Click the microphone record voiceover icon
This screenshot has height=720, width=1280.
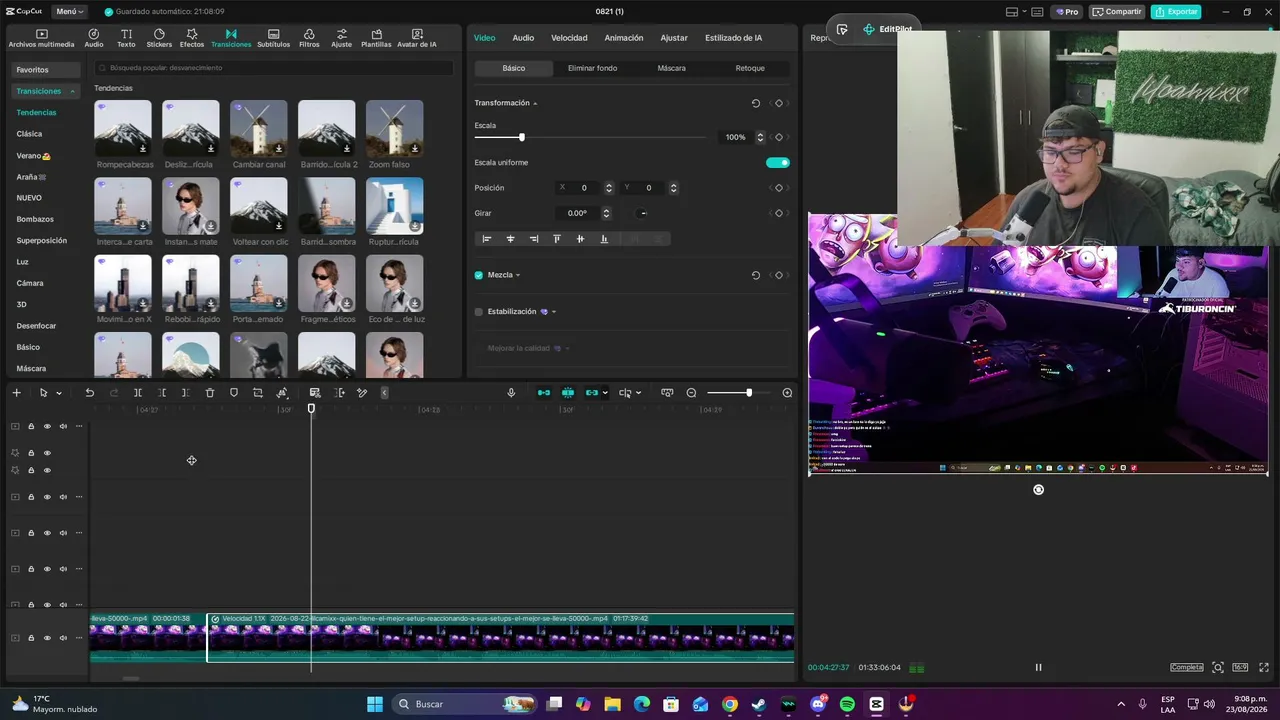click(511, 393)
